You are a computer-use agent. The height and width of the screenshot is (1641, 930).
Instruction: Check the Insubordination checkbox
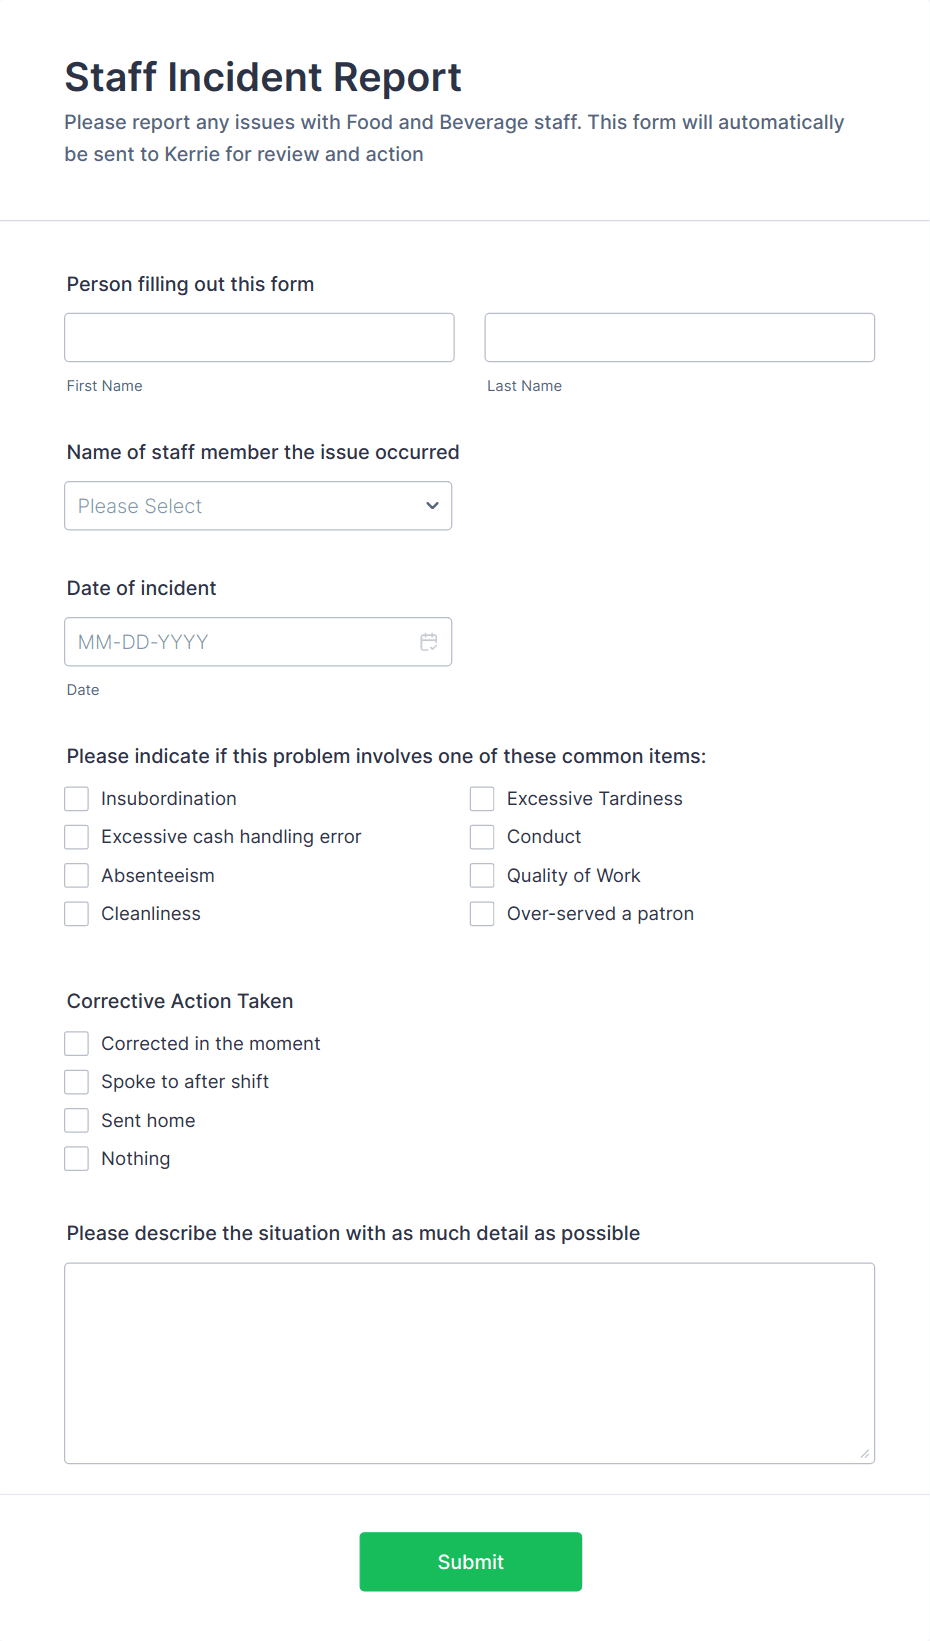click(76, 798)
